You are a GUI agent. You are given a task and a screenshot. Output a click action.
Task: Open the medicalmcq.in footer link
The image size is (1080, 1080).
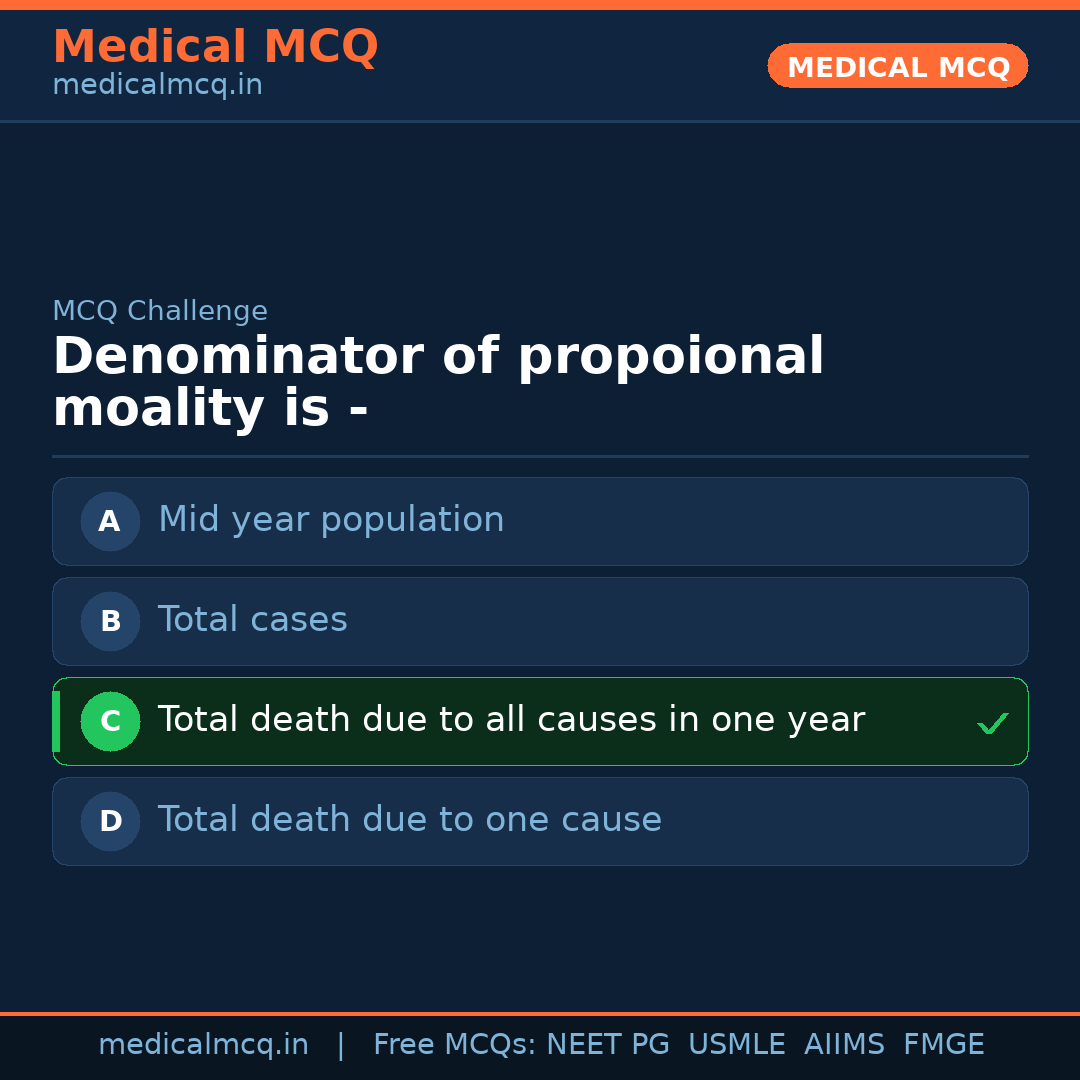pos(204,1043)
